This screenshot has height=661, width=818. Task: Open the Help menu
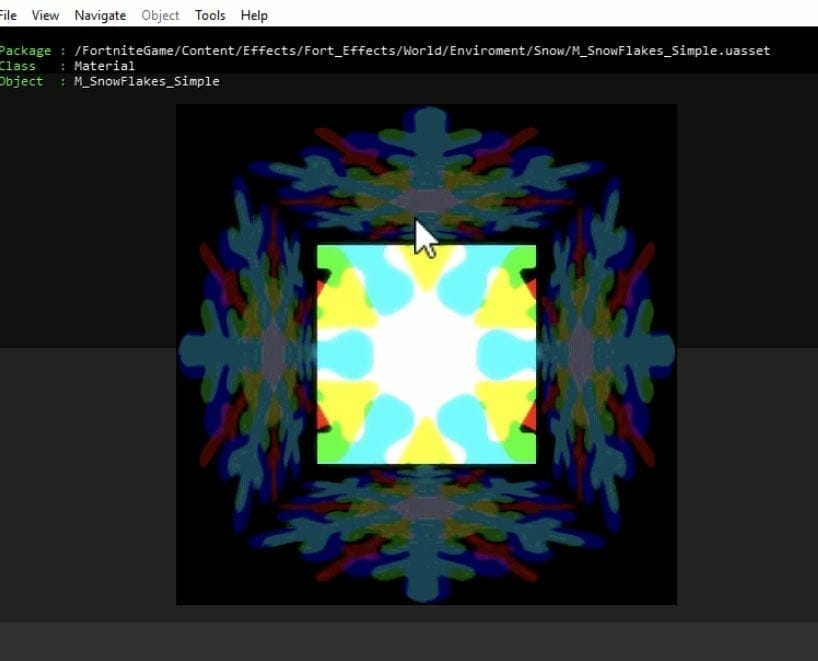coord(254,15)
